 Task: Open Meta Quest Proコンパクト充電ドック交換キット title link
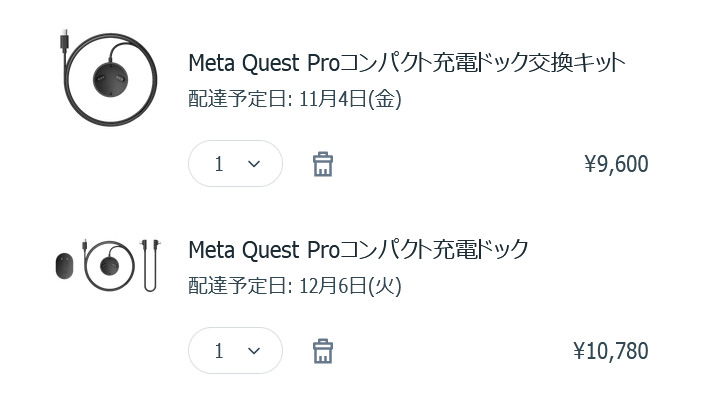click(x=407, y=63)
